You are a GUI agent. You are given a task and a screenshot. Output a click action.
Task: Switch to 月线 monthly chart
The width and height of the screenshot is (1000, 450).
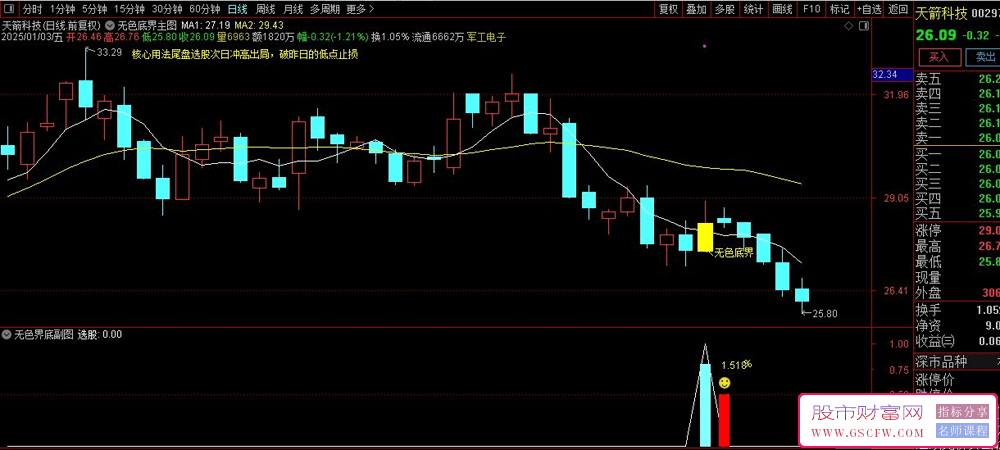[293, 9]
